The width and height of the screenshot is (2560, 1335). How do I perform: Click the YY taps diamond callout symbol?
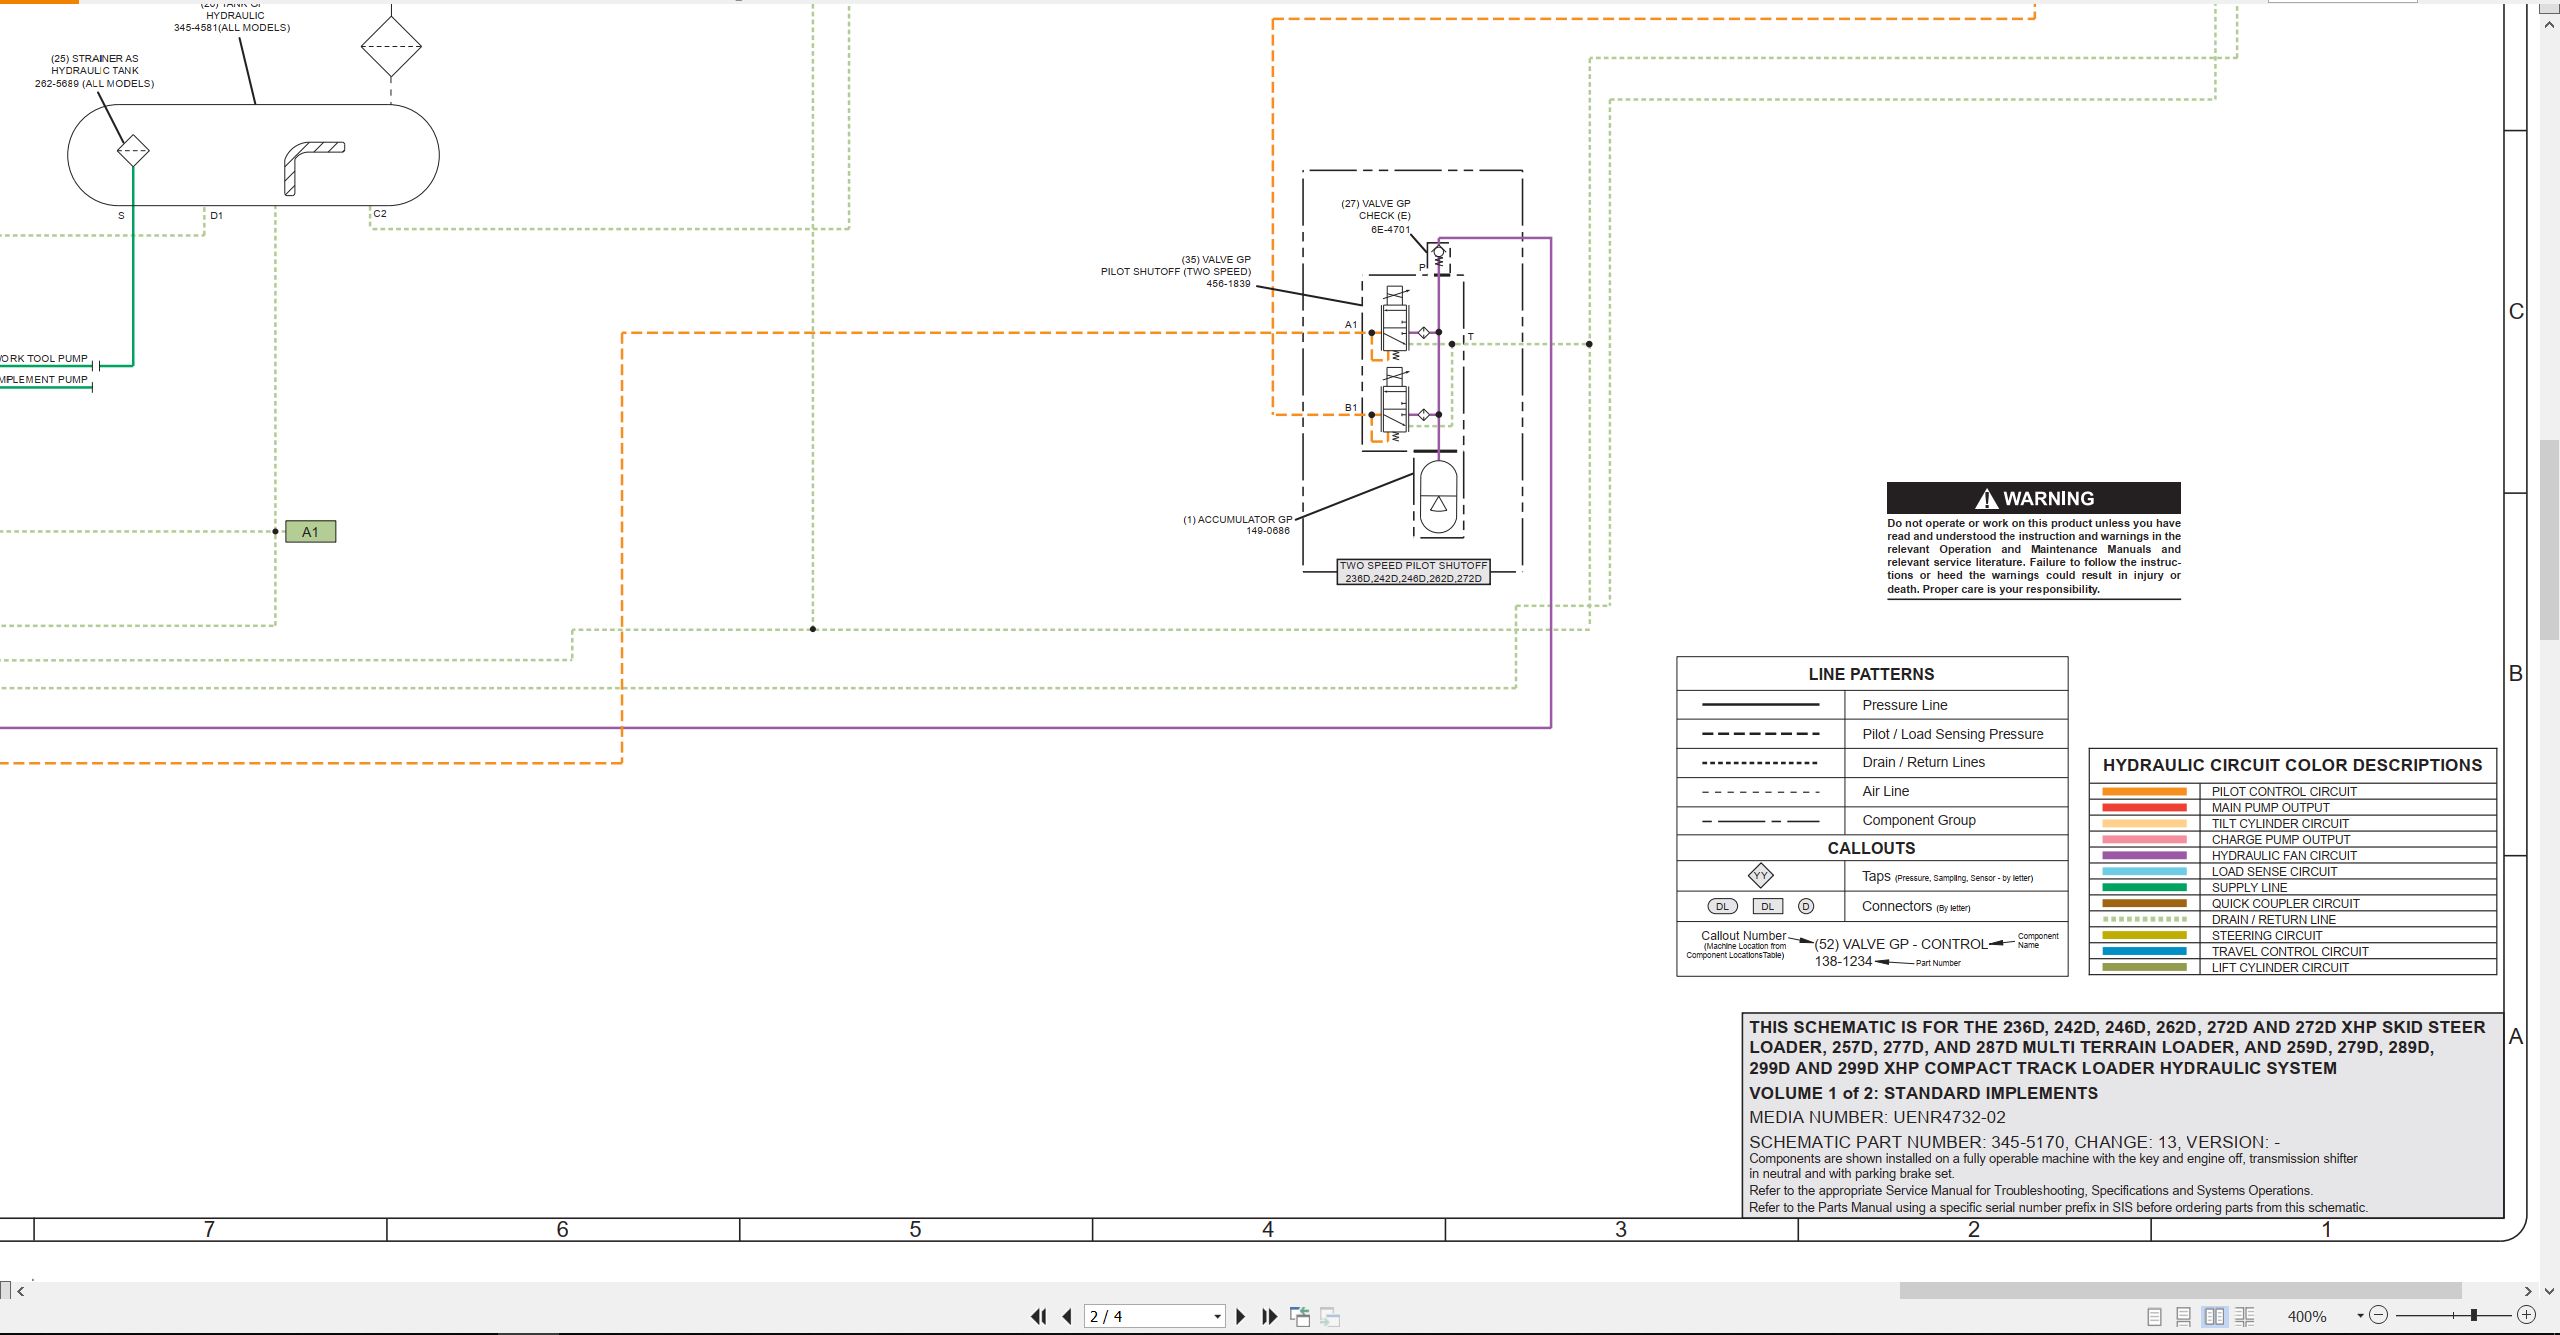tap(1760, 876)
